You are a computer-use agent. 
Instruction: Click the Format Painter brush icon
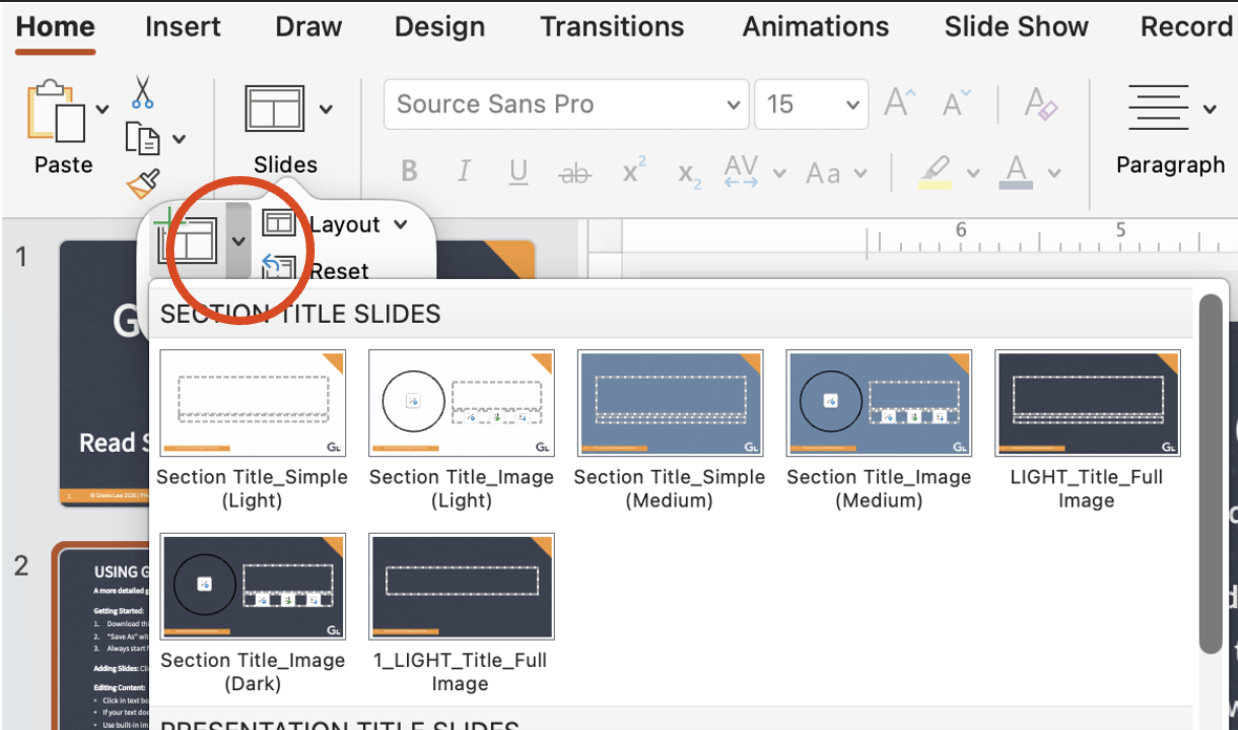tap(143, 184)
